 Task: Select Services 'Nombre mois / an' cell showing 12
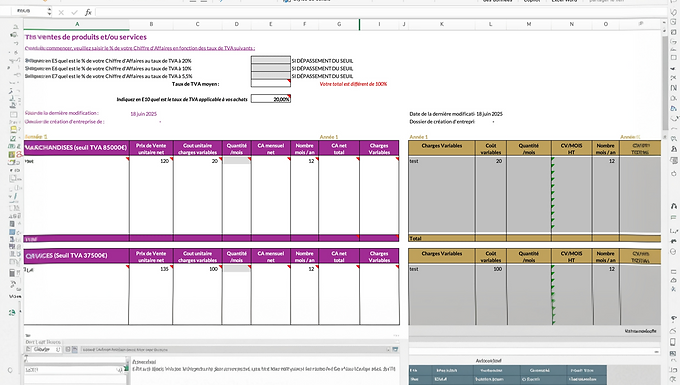point(304,269)
